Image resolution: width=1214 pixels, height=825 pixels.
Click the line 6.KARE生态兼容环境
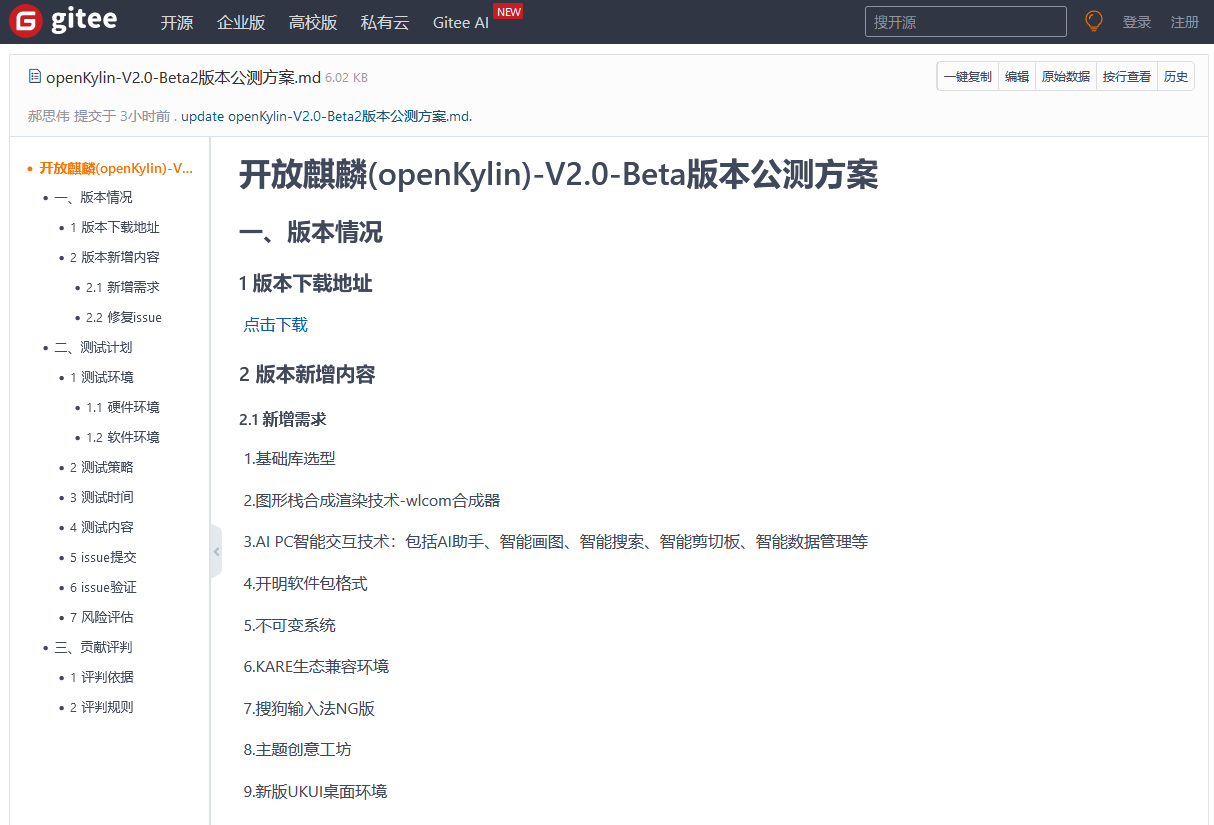point(316,666)
